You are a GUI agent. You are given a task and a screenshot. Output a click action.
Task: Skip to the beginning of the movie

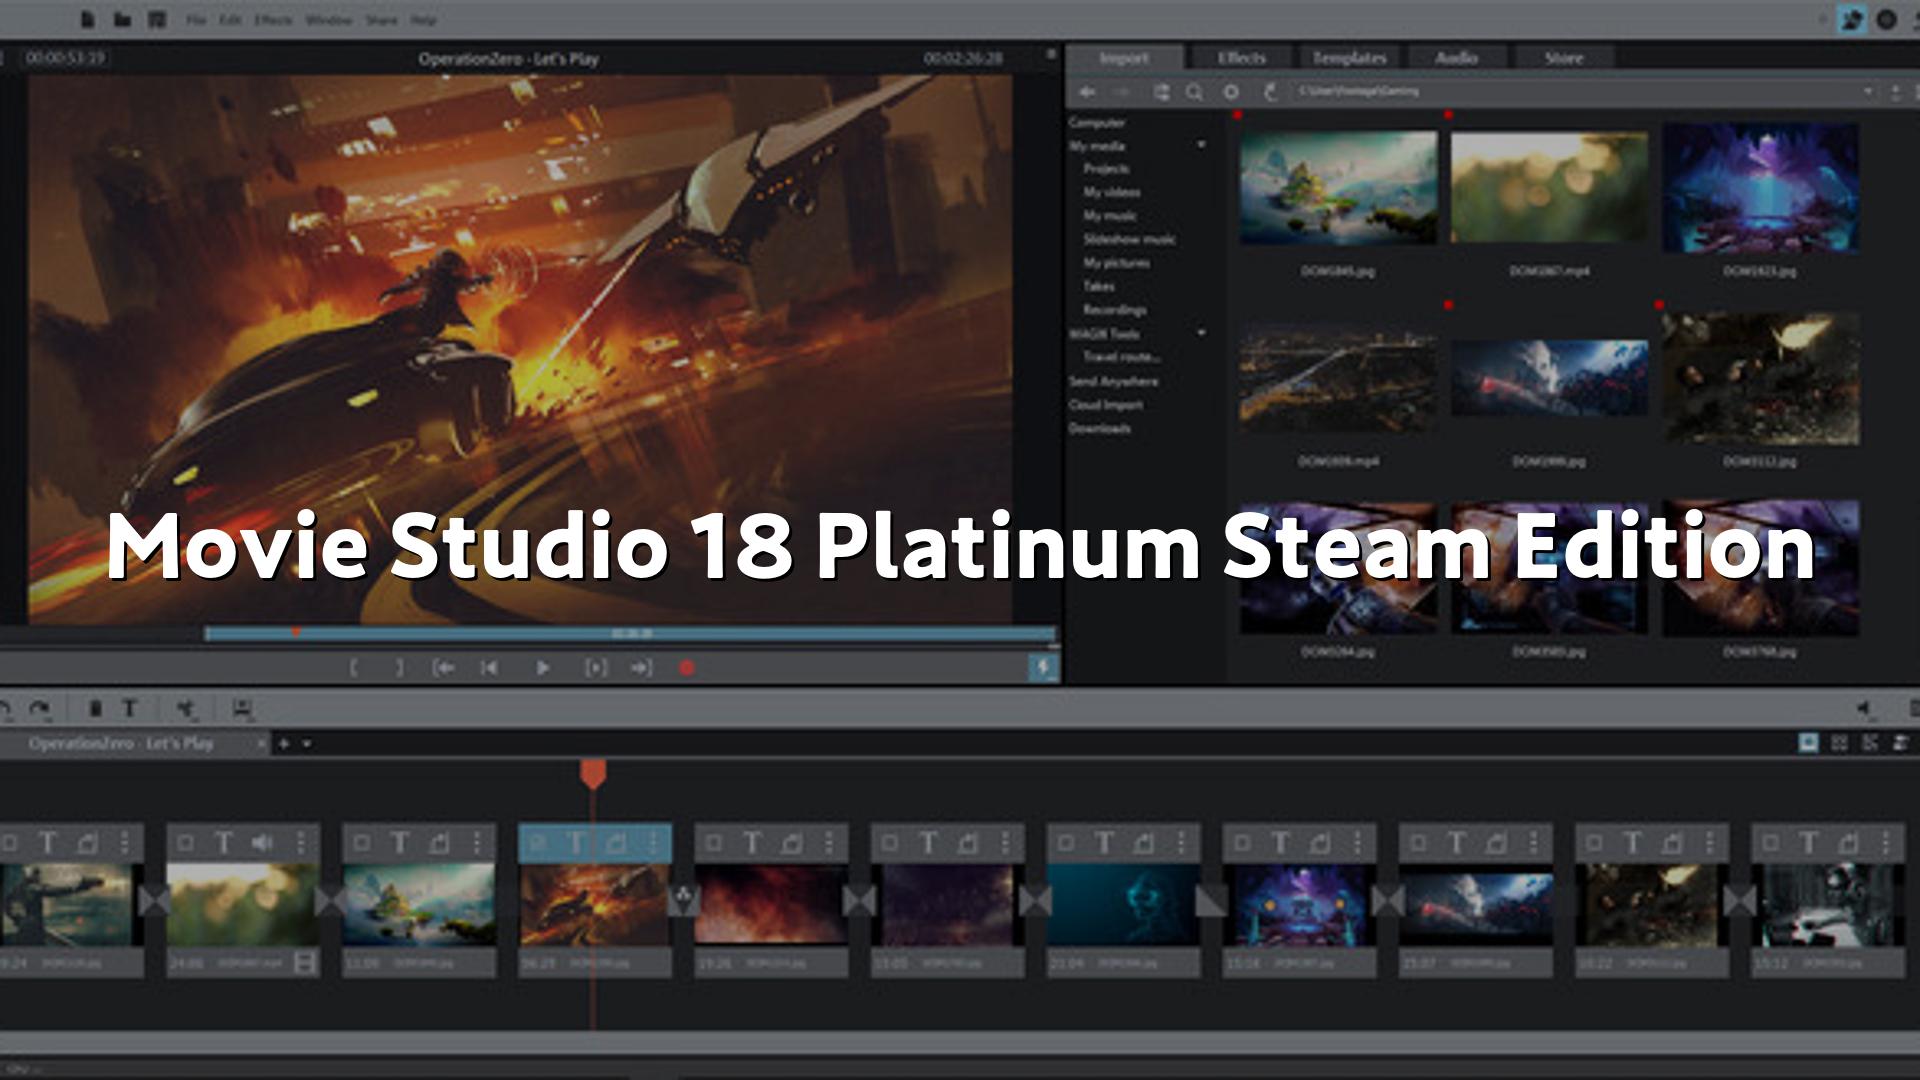489,668
